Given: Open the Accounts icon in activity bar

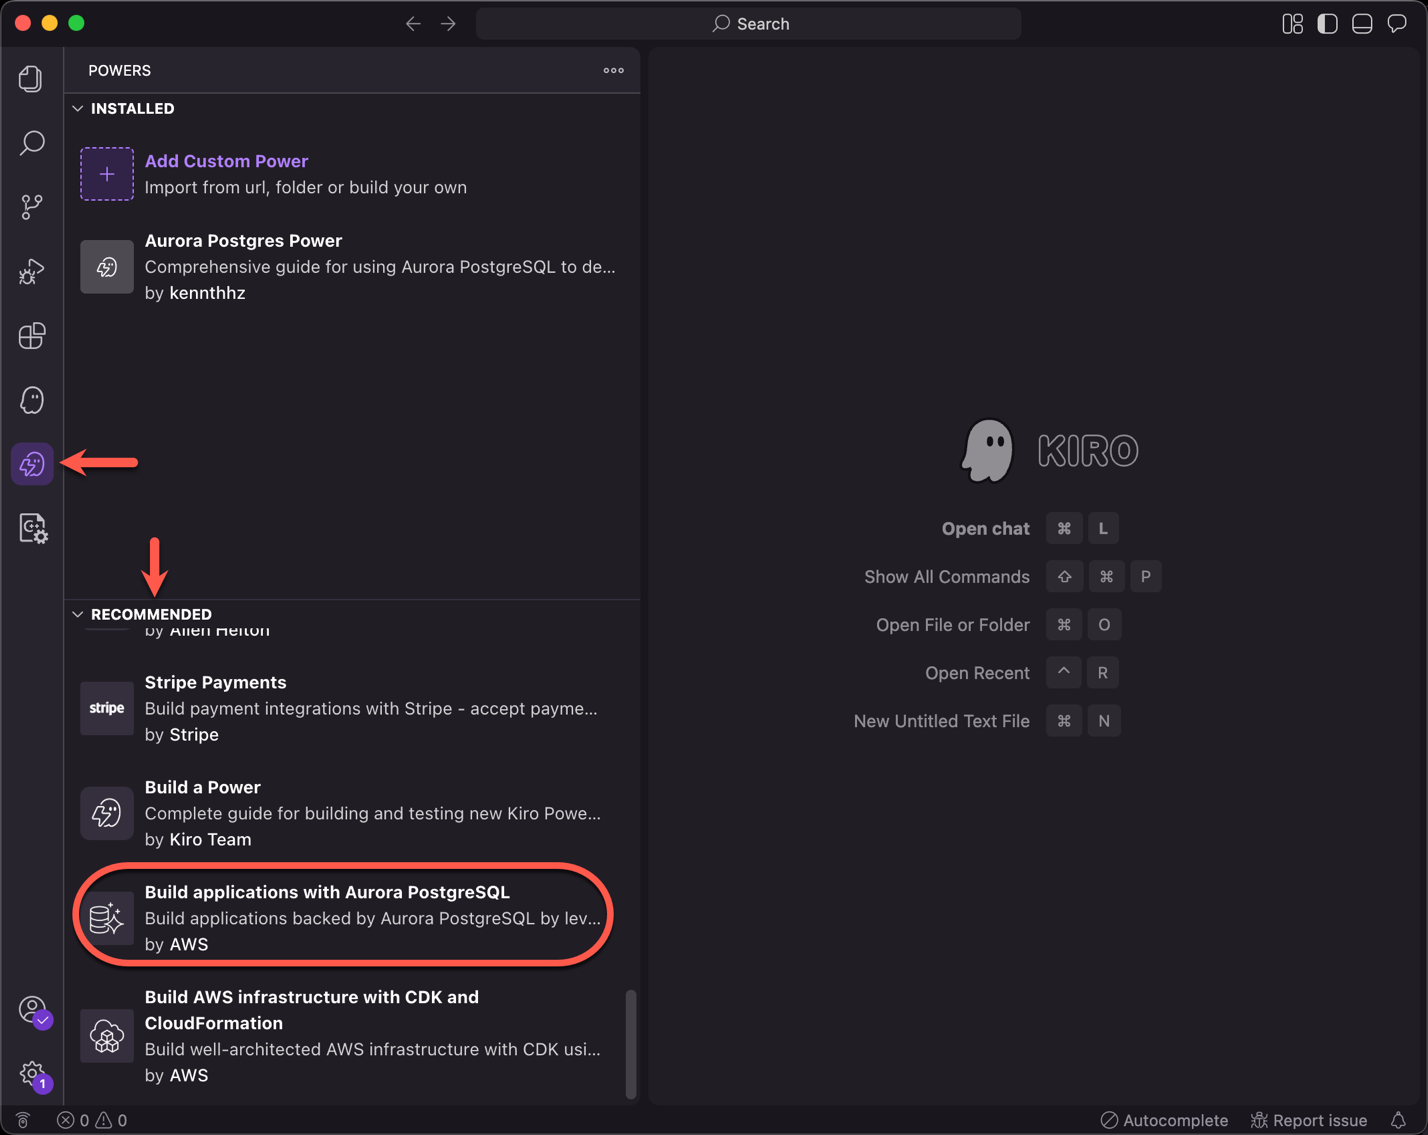Looking at the screenshot, I should click(32, 1009).
